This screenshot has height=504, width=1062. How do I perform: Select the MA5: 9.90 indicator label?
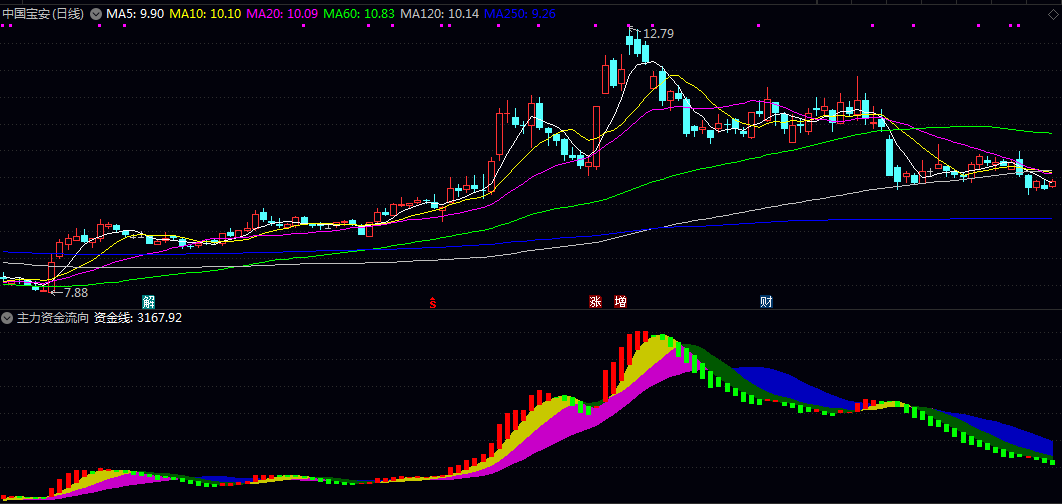click(135, 14)
